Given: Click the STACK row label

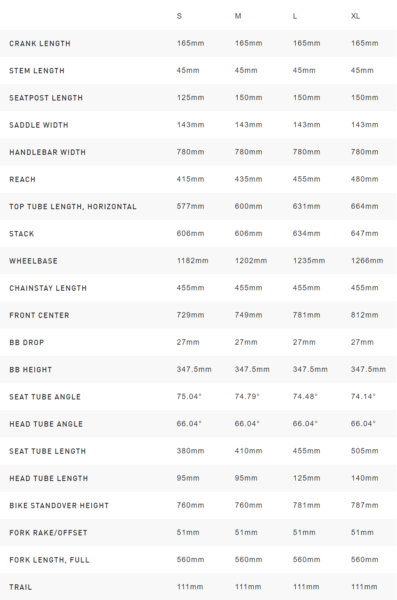Looking at the screenshot, I should click(21, 234).
